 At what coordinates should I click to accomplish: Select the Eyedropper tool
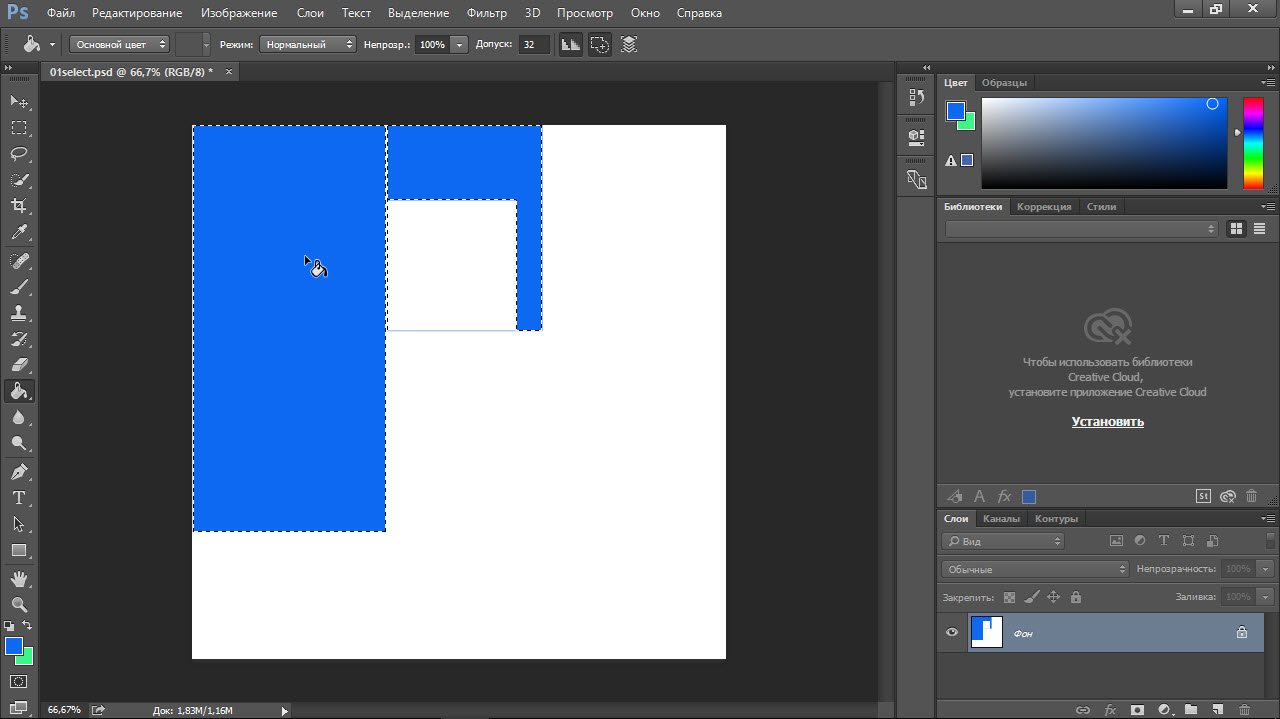point(19,233)
